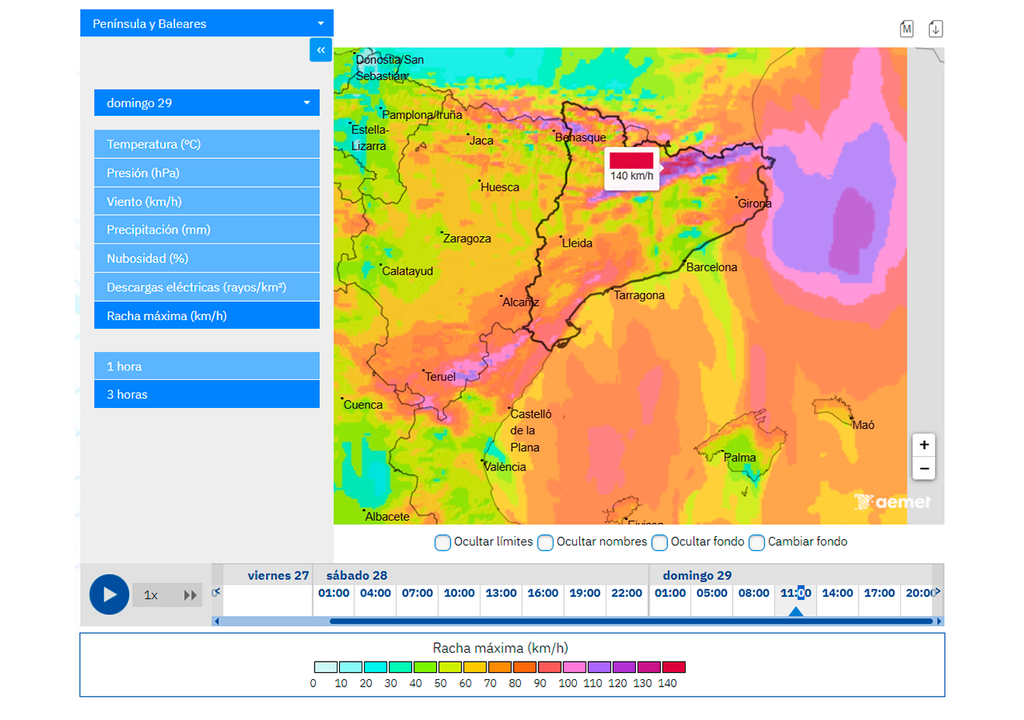1024x720 pixels.
Task: Select Nubosidad (%) variable
Action: click(206, 258)
